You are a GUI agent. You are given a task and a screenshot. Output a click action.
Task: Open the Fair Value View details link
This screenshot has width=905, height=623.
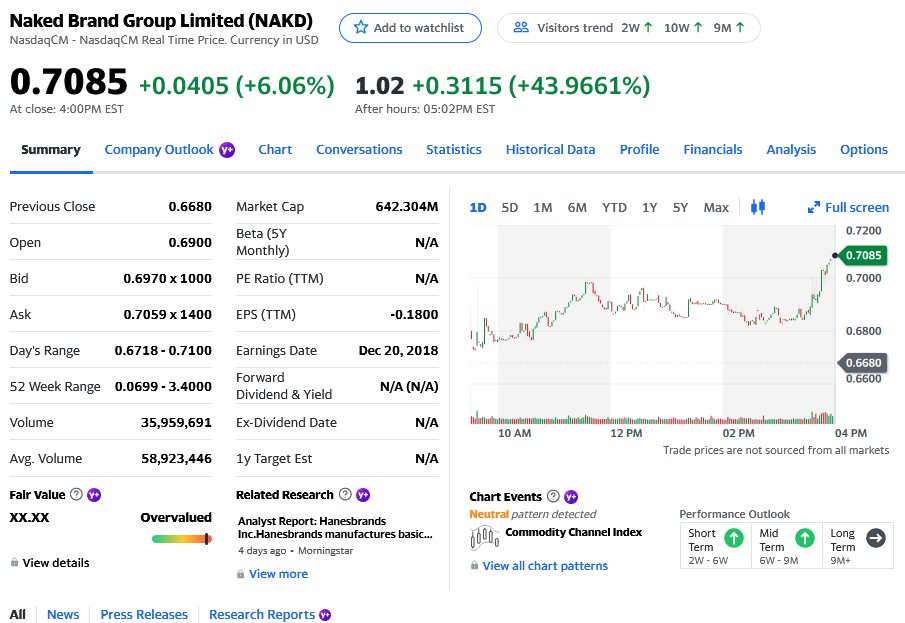pyautogui.click(x=56, y=562)
